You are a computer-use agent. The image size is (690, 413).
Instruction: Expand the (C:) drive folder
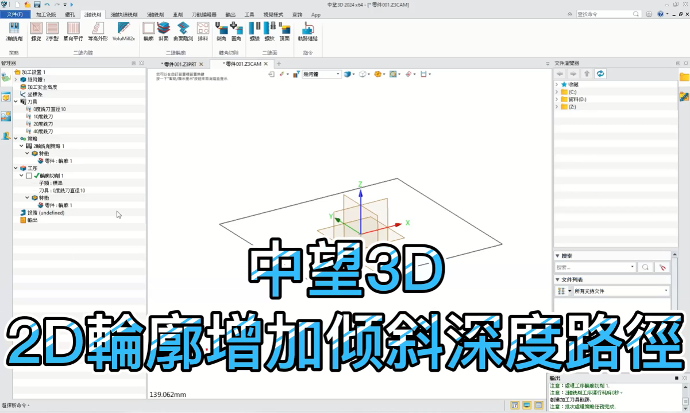(558, 92)
